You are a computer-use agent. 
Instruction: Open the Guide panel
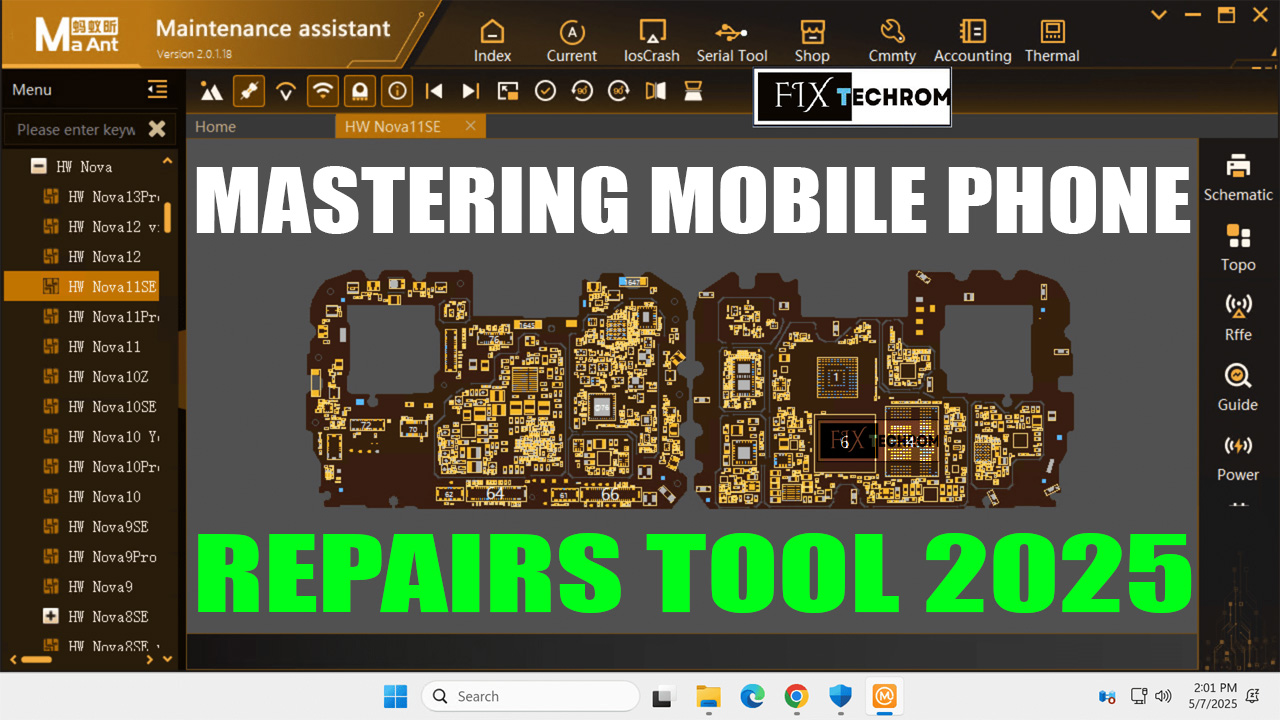[x=1238, y=388]
